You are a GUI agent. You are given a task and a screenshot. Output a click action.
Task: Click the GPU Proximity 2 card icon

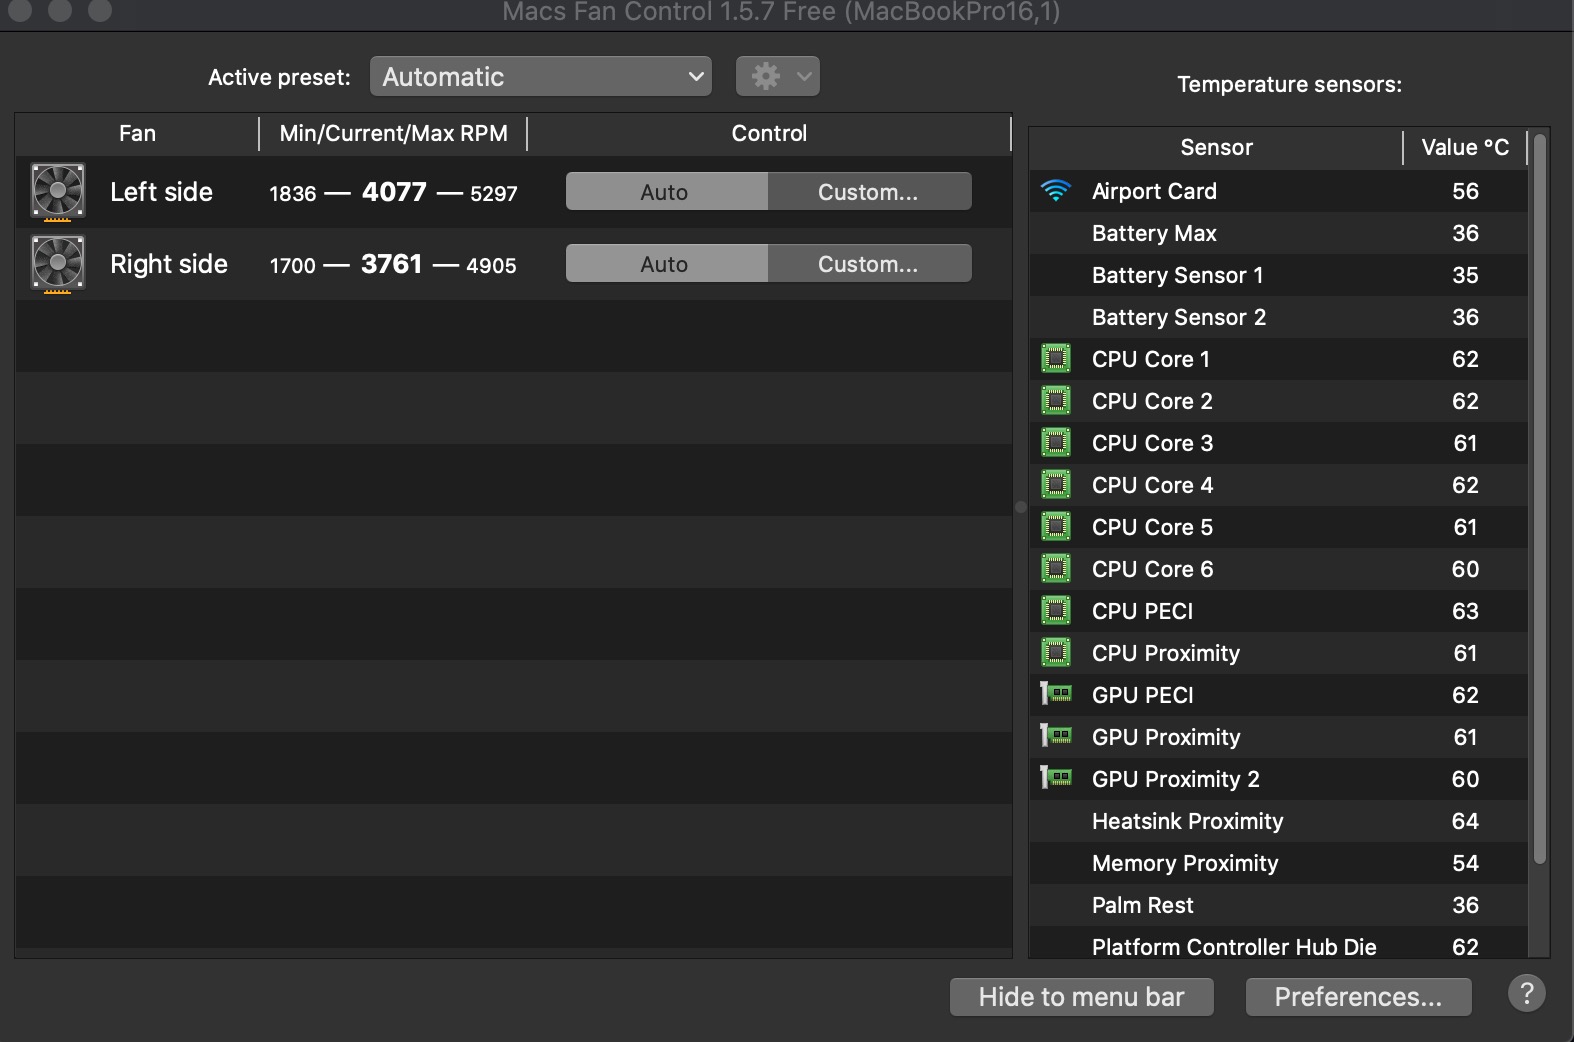pos(1056,777)
